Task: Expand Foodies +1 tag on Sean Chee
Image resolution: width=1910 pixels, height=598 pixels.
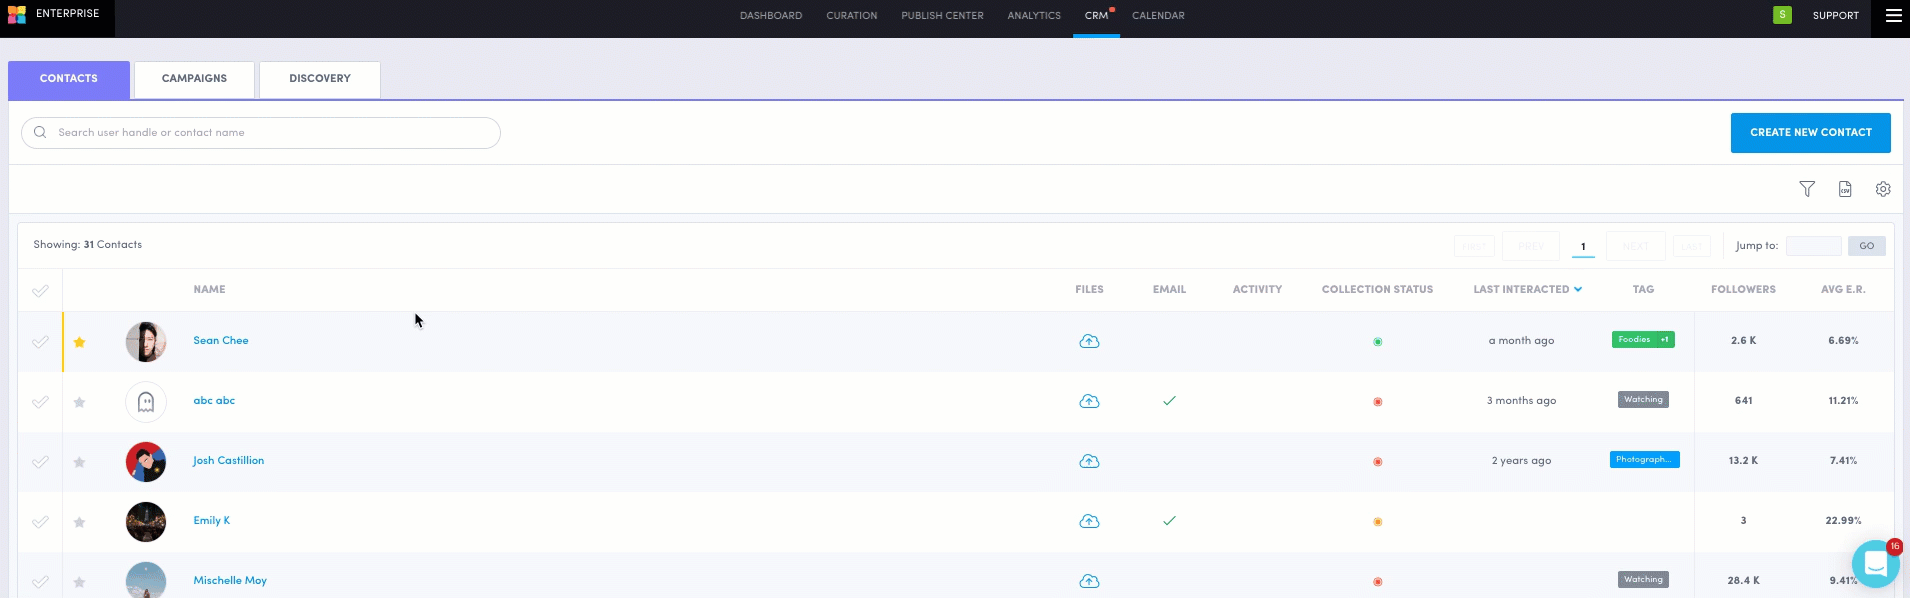Action: (x=1643, y=340)
